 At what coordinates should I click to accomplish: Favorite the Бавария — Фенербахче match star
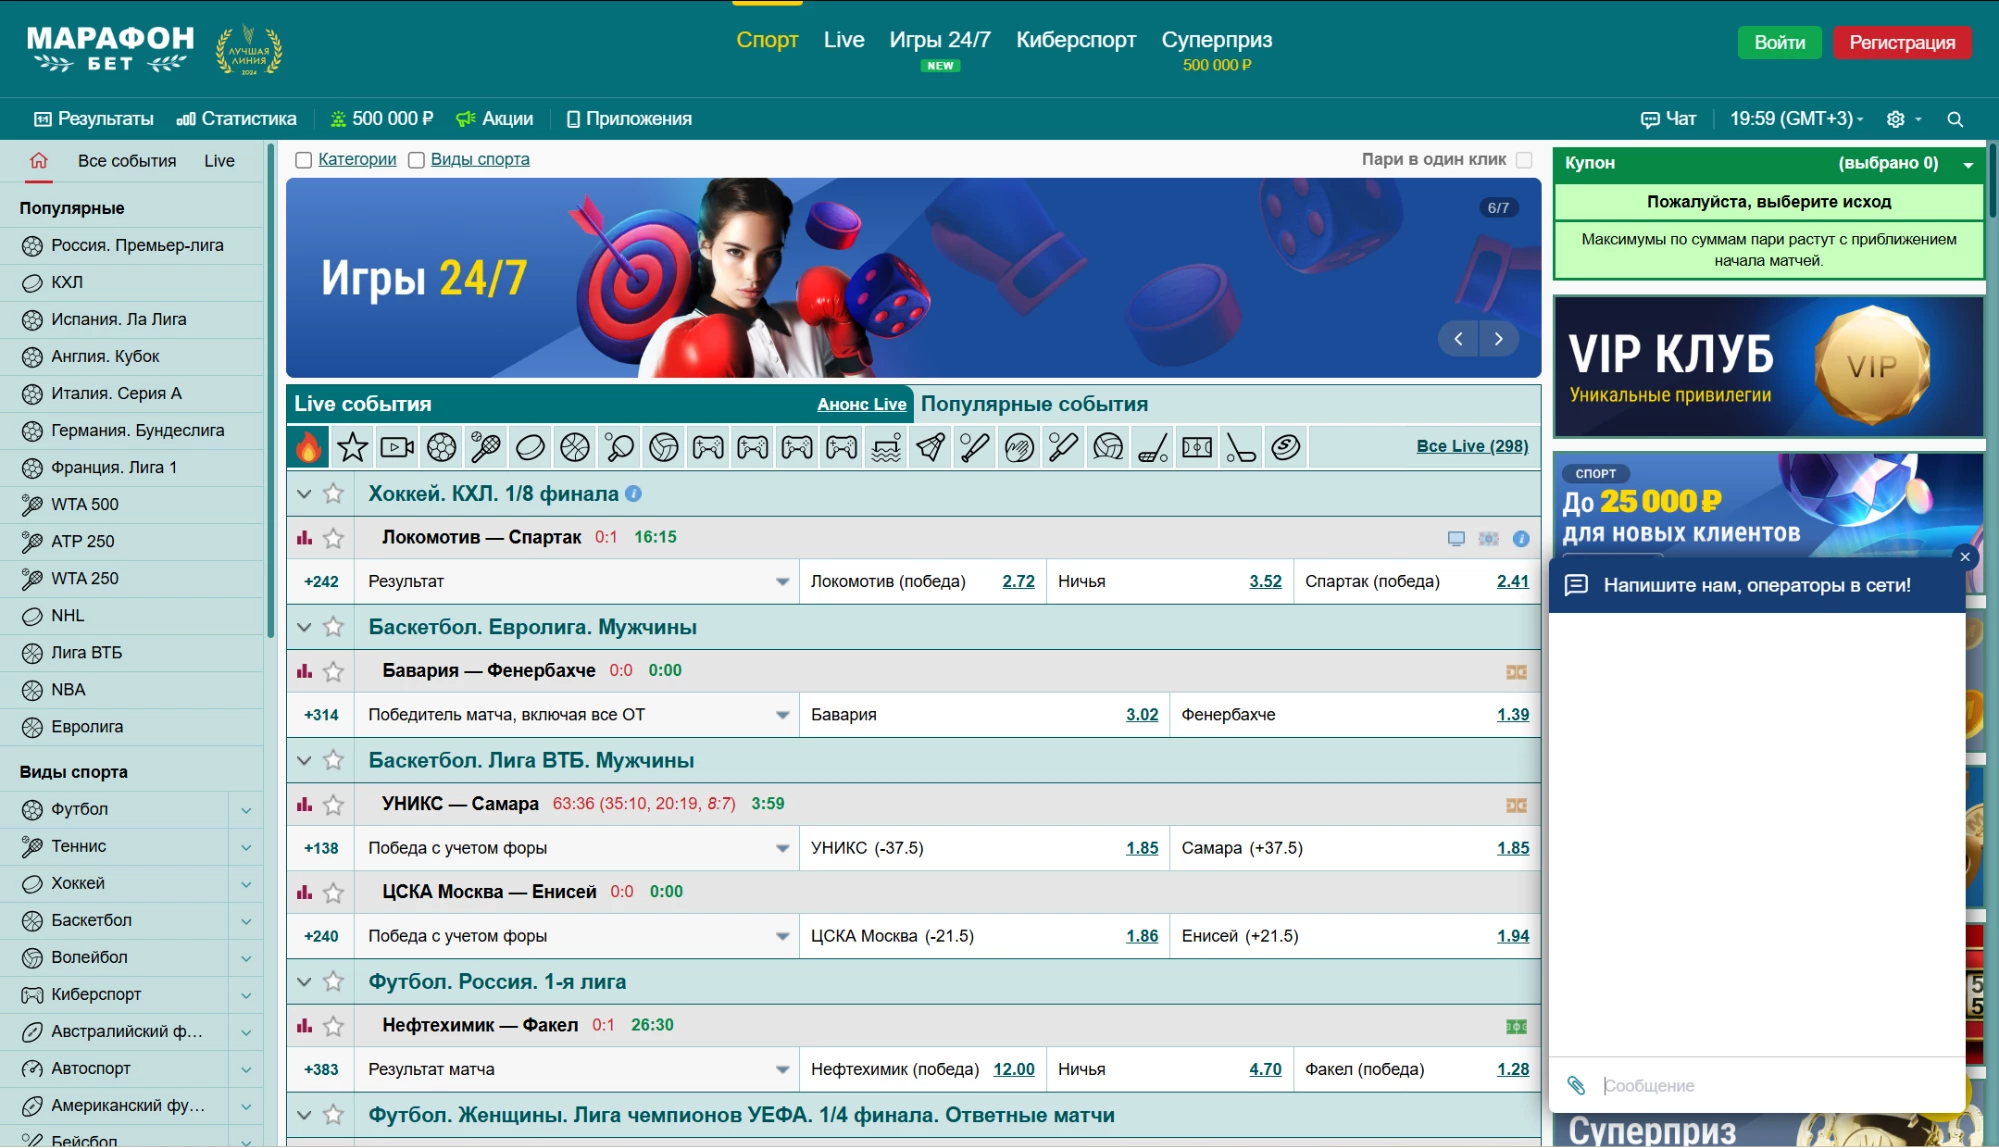[x=334, y=672]
